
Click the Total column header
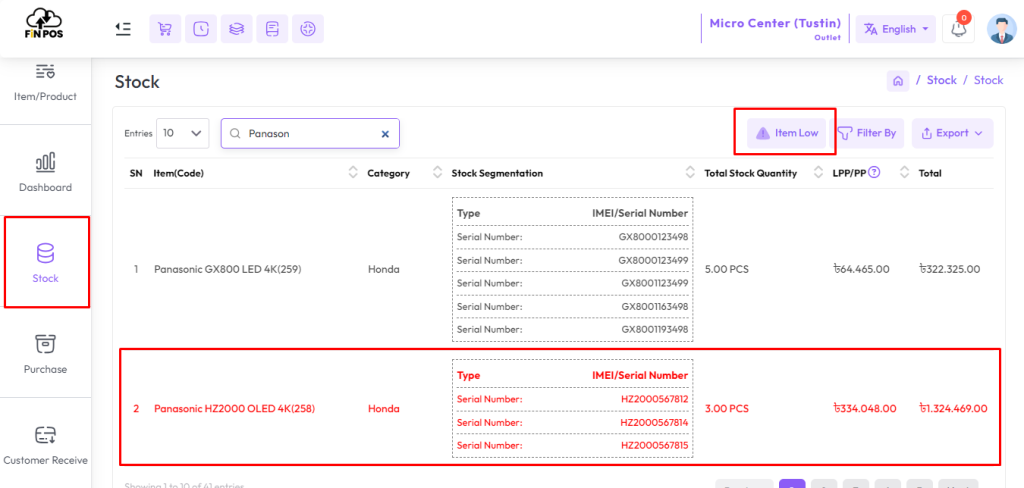tap(929, 173)
